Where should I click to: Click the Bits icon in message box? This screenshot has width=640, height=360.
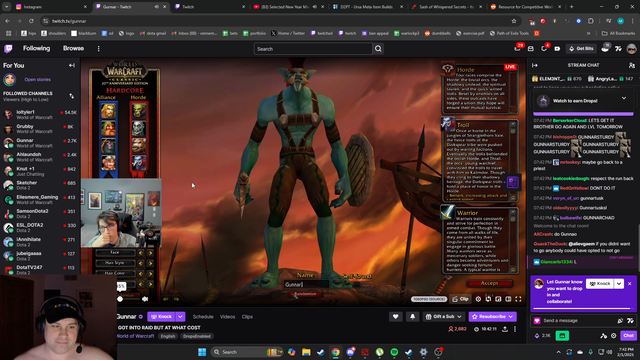tap(620, 320)
